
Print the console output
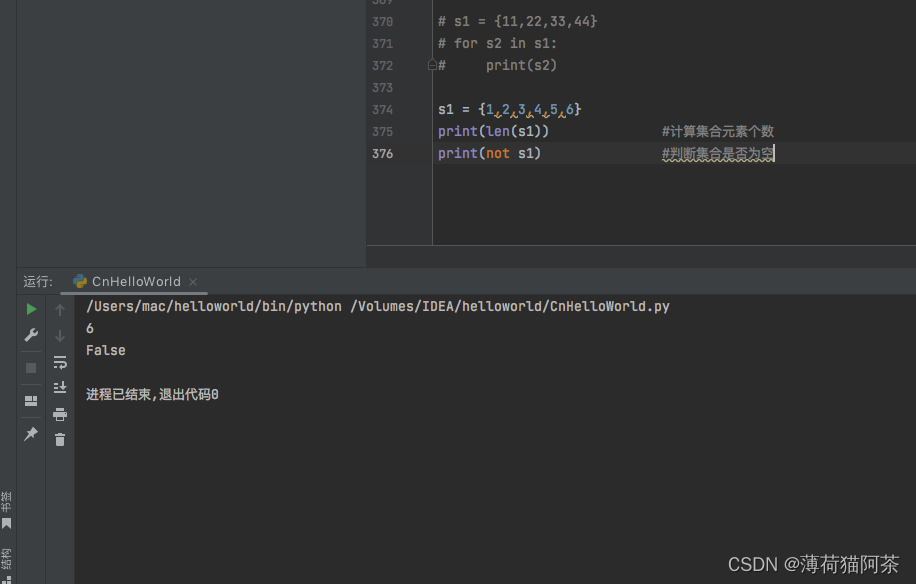point(60,414)
